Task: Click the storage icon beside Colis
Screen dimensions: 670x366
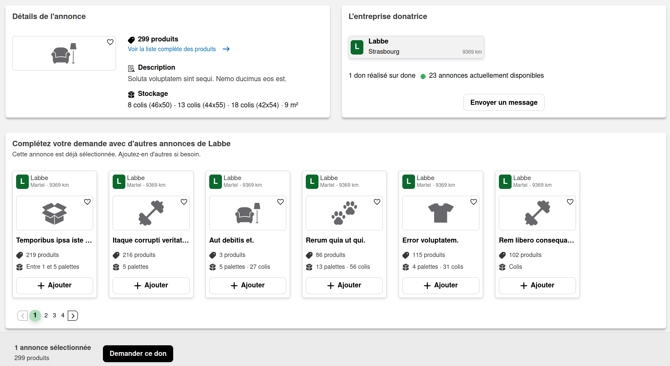Action: (x=502, y=267)
